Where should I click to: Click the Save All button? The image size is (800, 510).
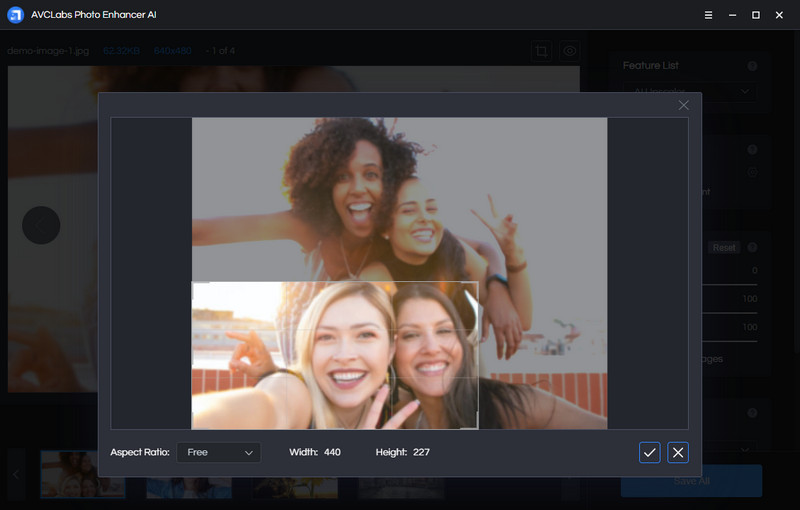point(691,481)
